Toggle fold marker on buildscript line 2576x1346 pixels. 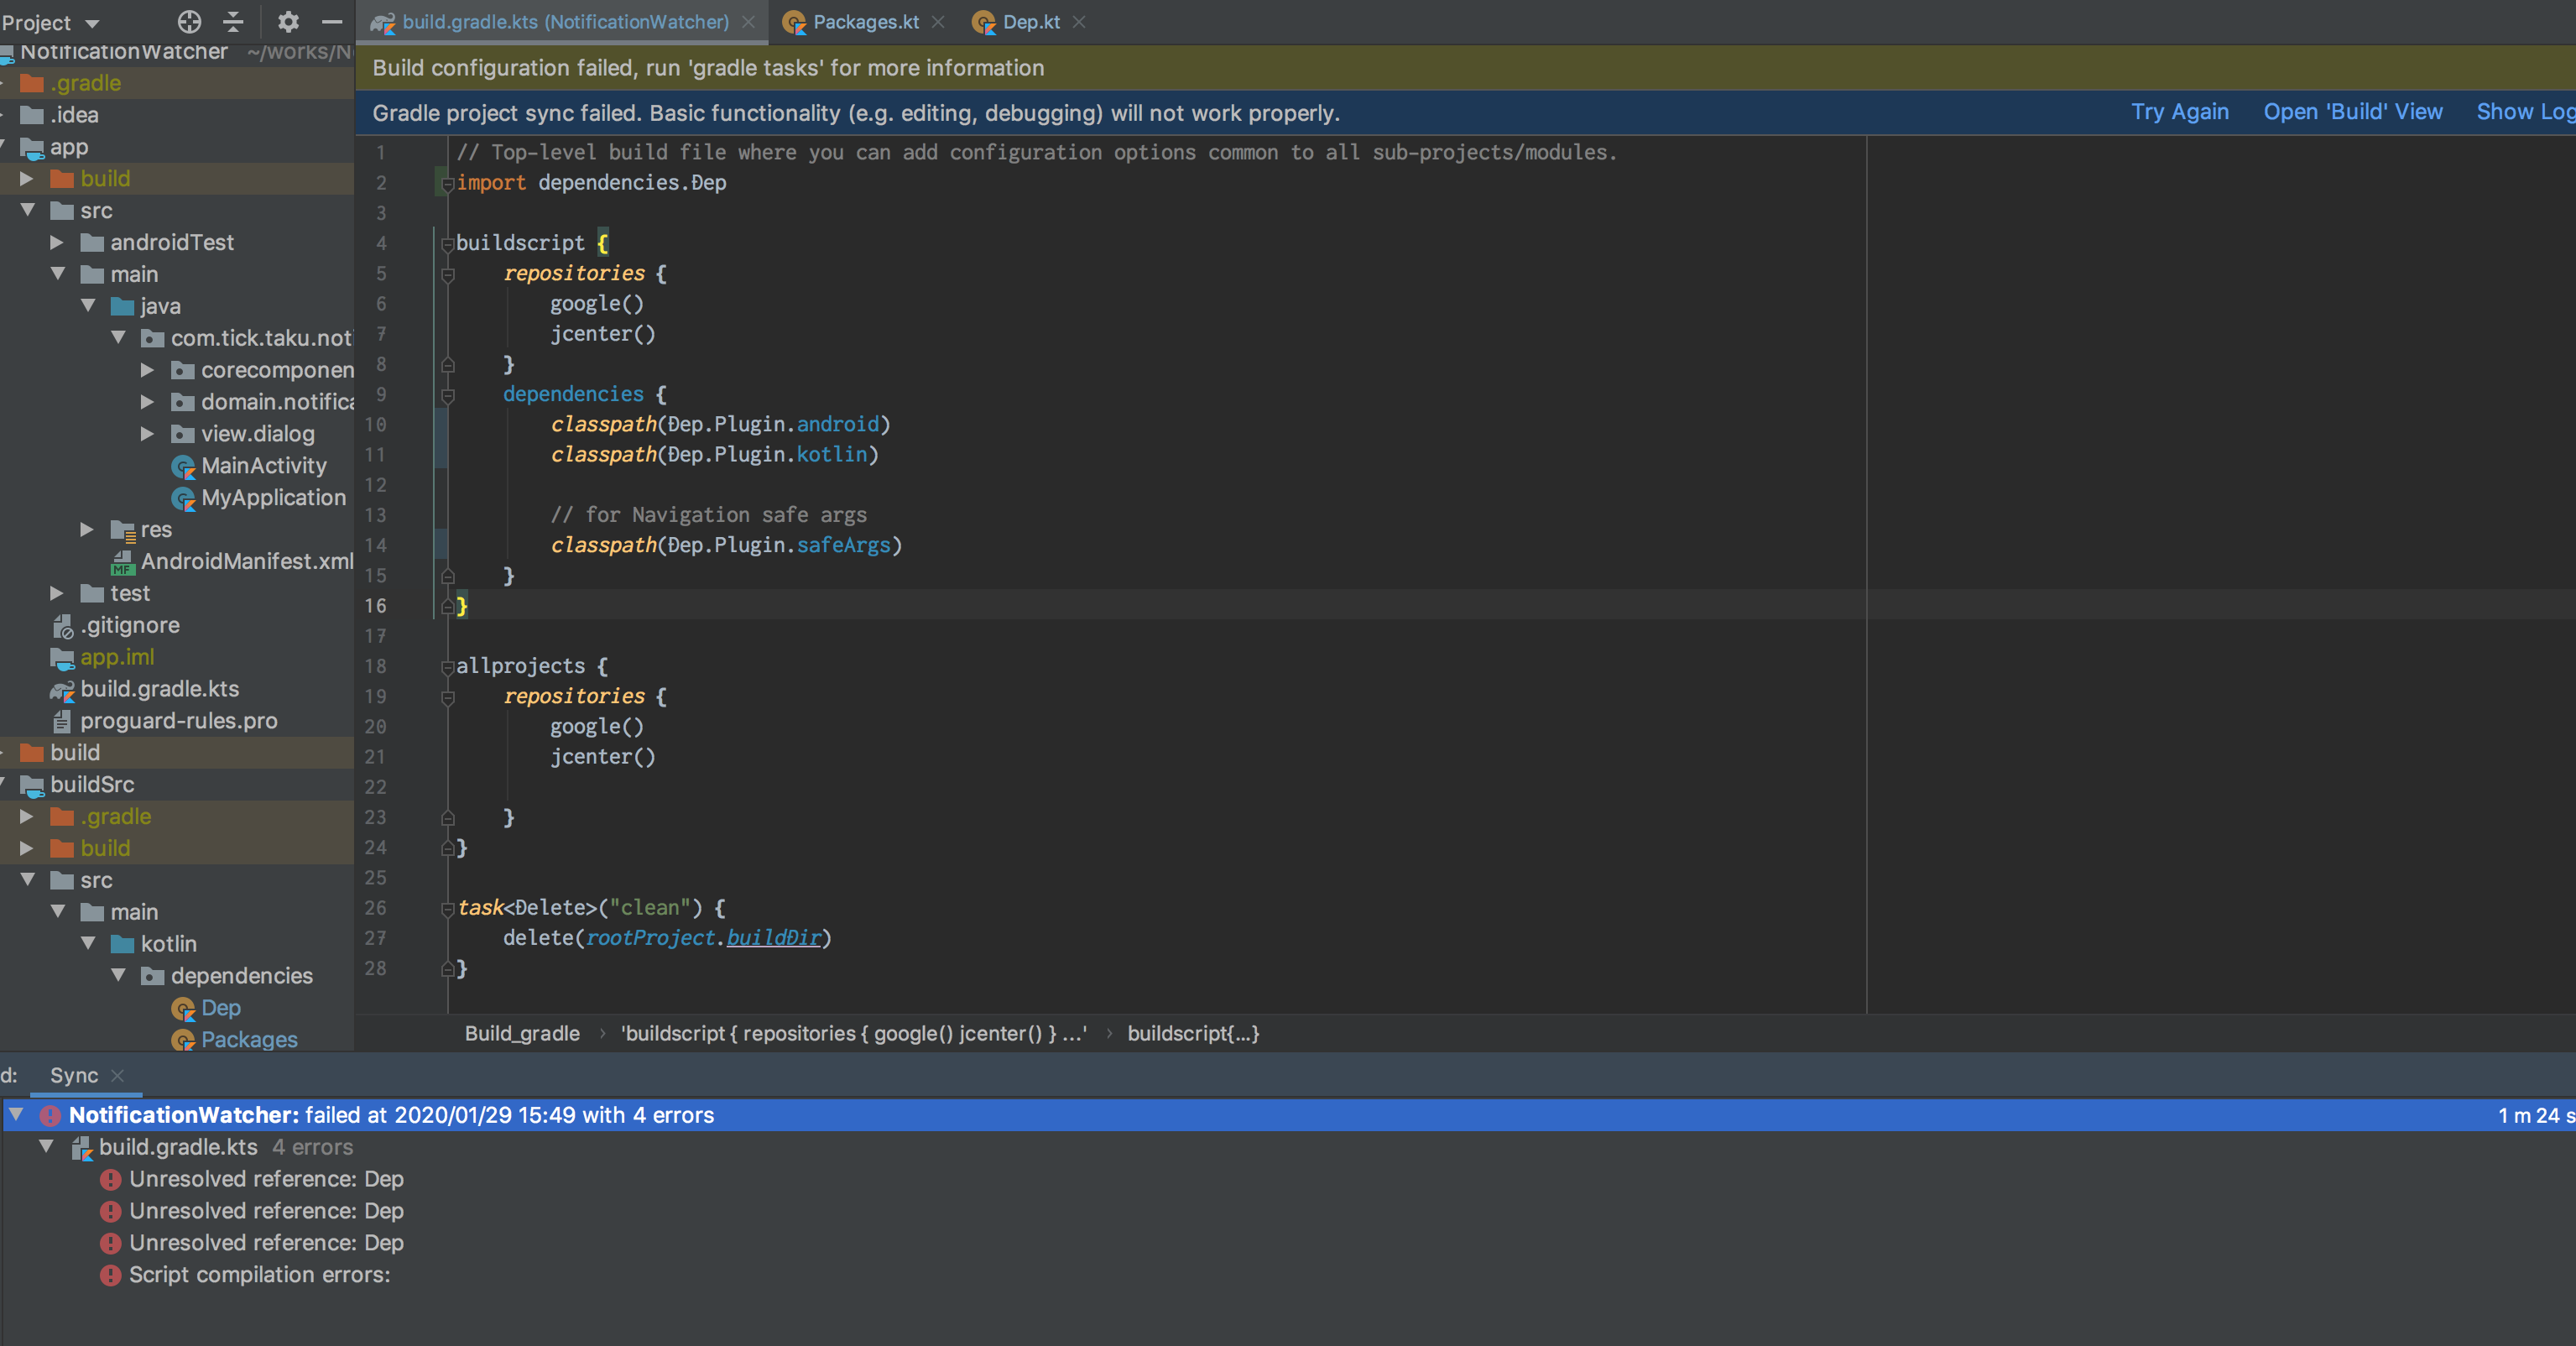[x=448, y=243]
